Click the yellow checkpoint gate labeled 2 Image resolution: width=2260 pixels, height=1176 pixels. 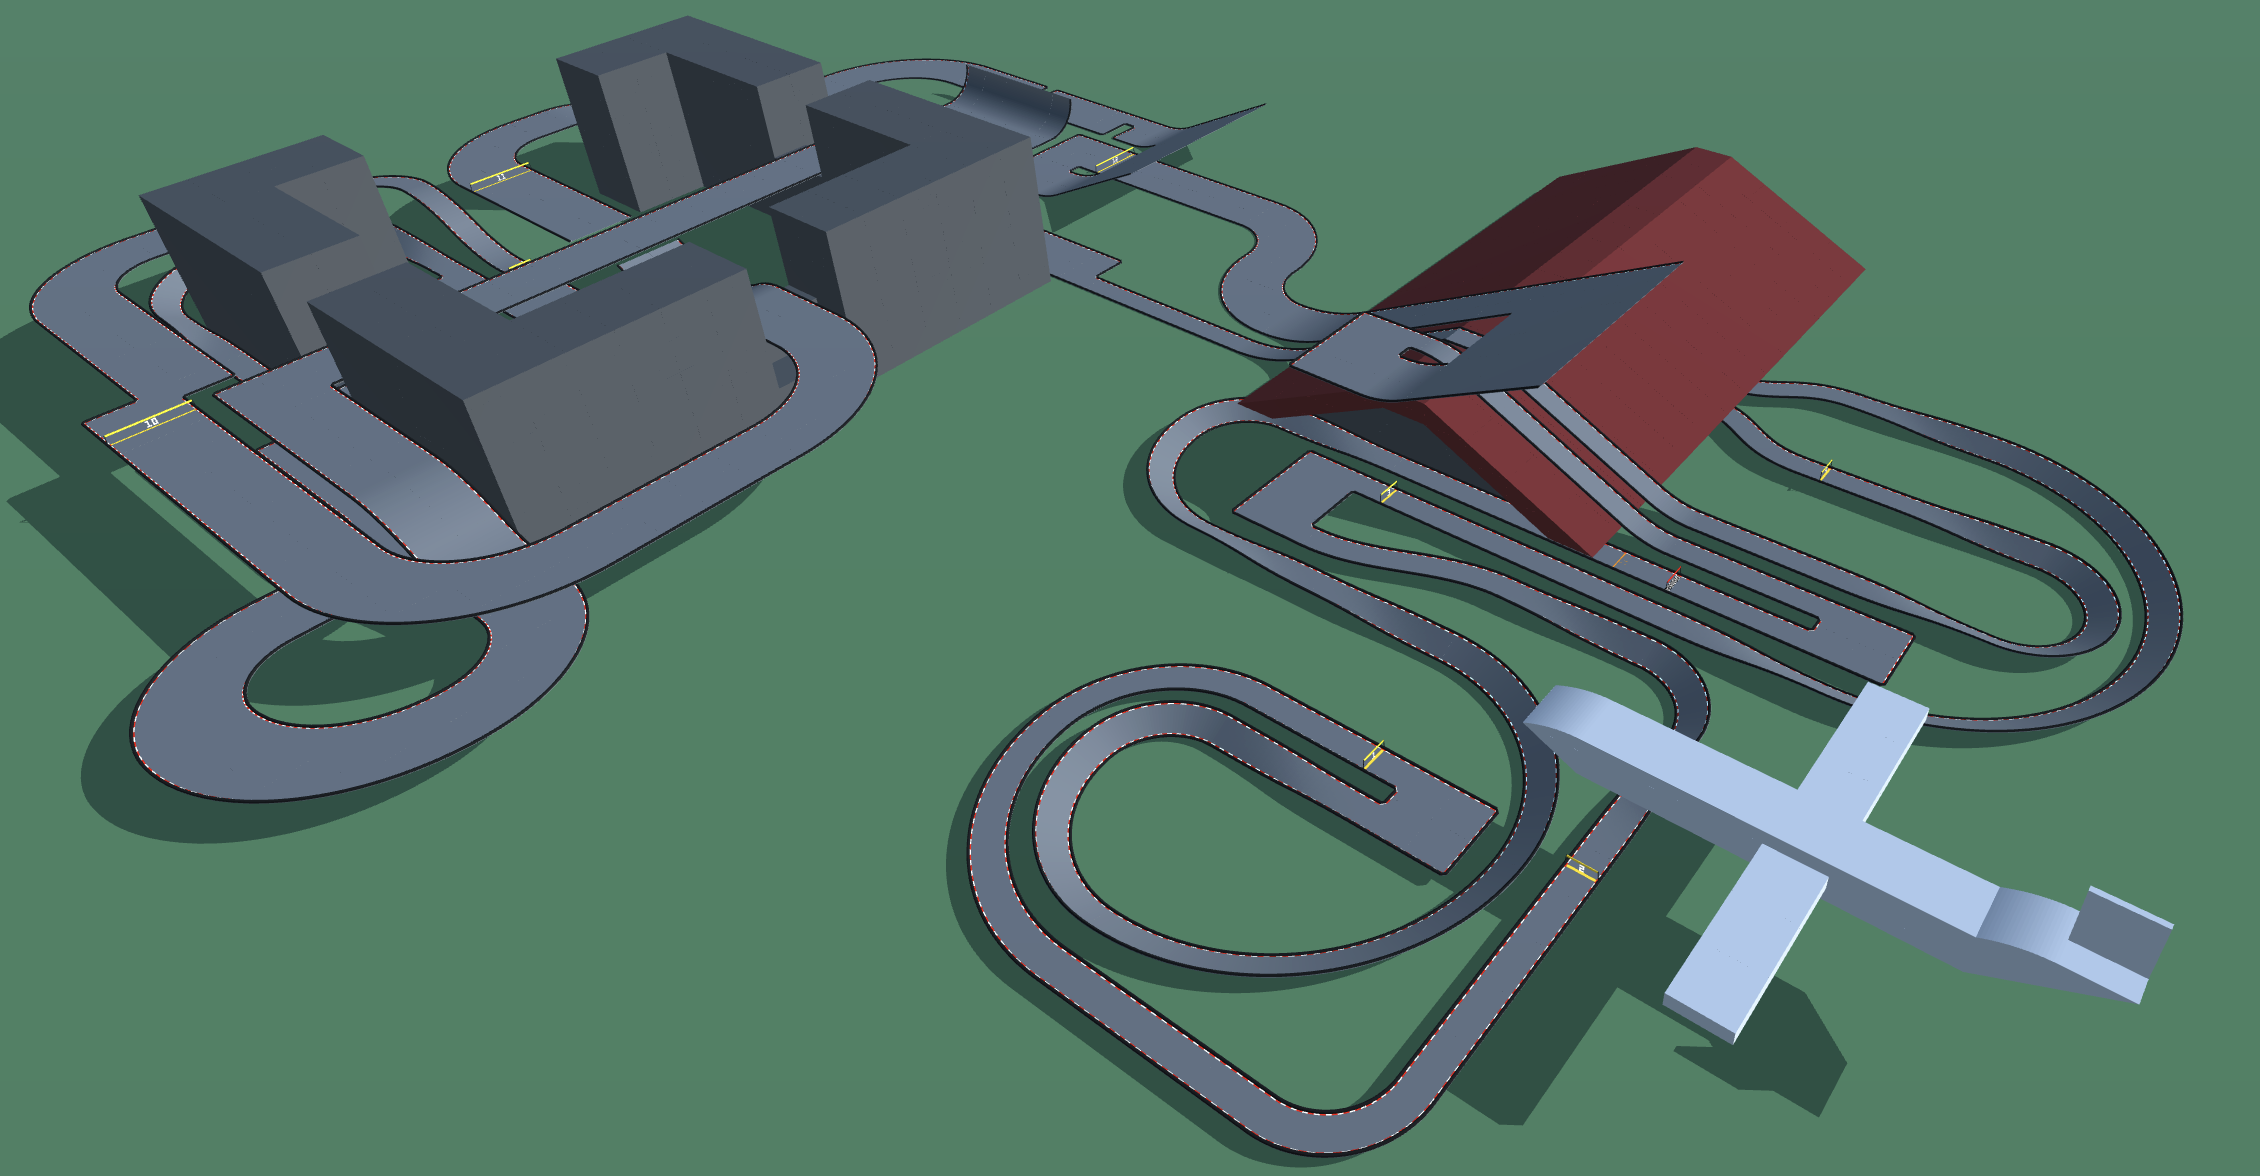pyautogui.click(x=1580, y=868)
